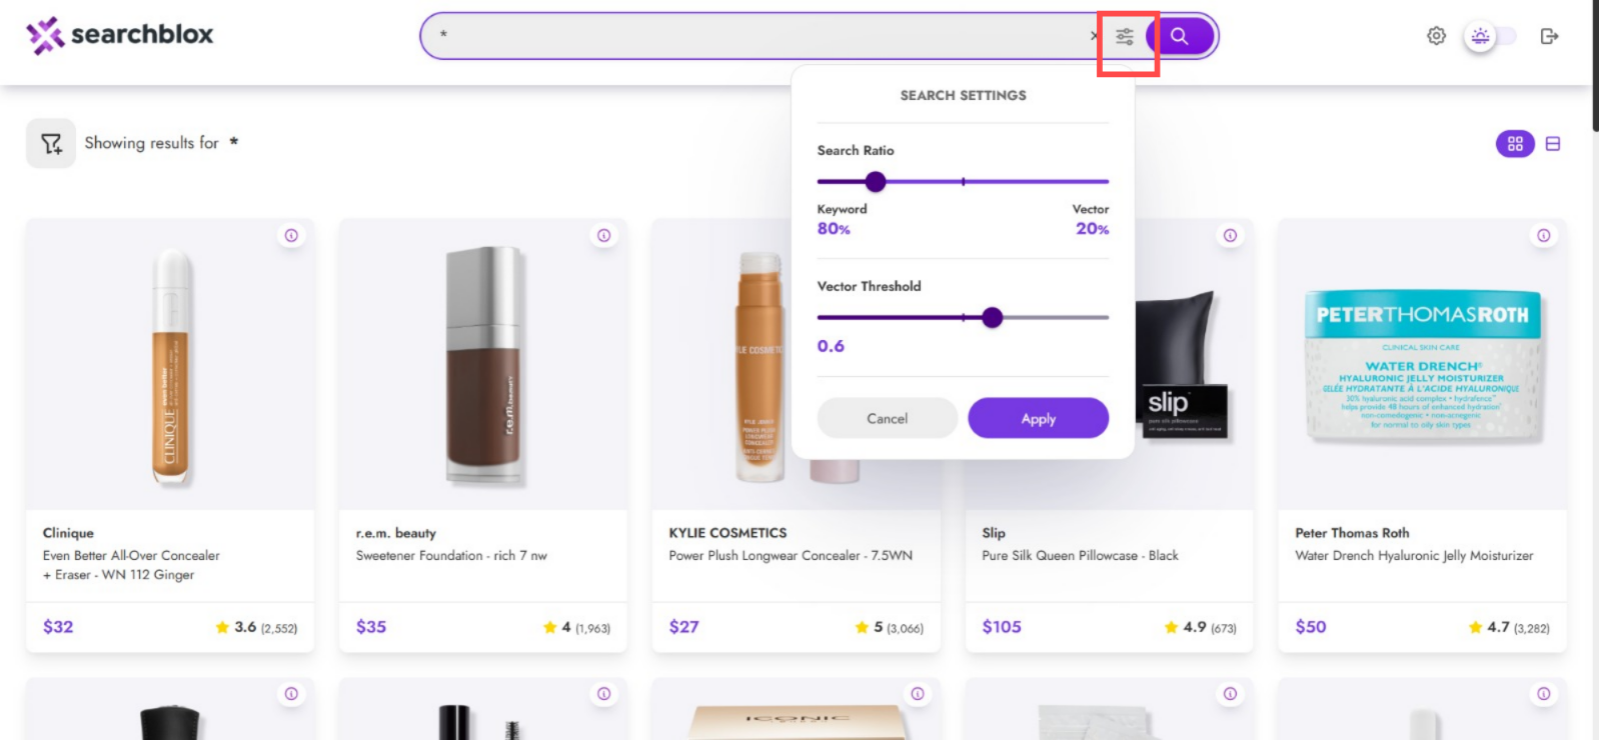Open the gear settings icon in header
The height and width of the screenshot is (740, 1599).
coord(1436,36)
